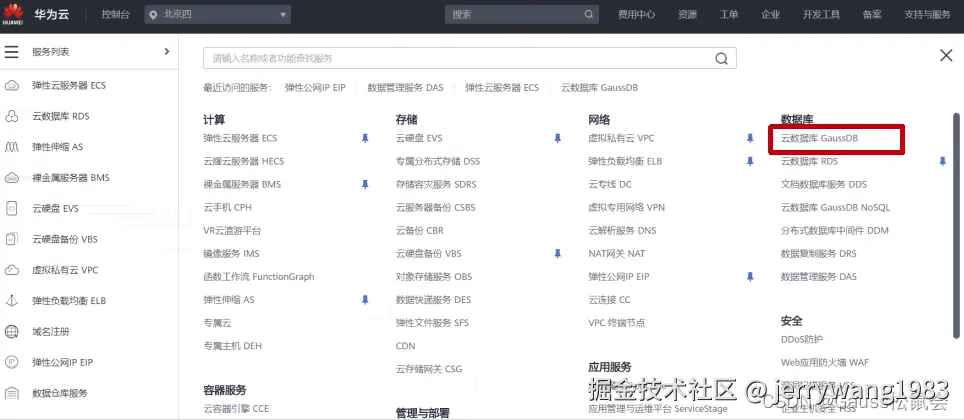Open 云数据库 GaussDB under 数据库
This screenshot has width=964, height=420.
pos(819,138)
